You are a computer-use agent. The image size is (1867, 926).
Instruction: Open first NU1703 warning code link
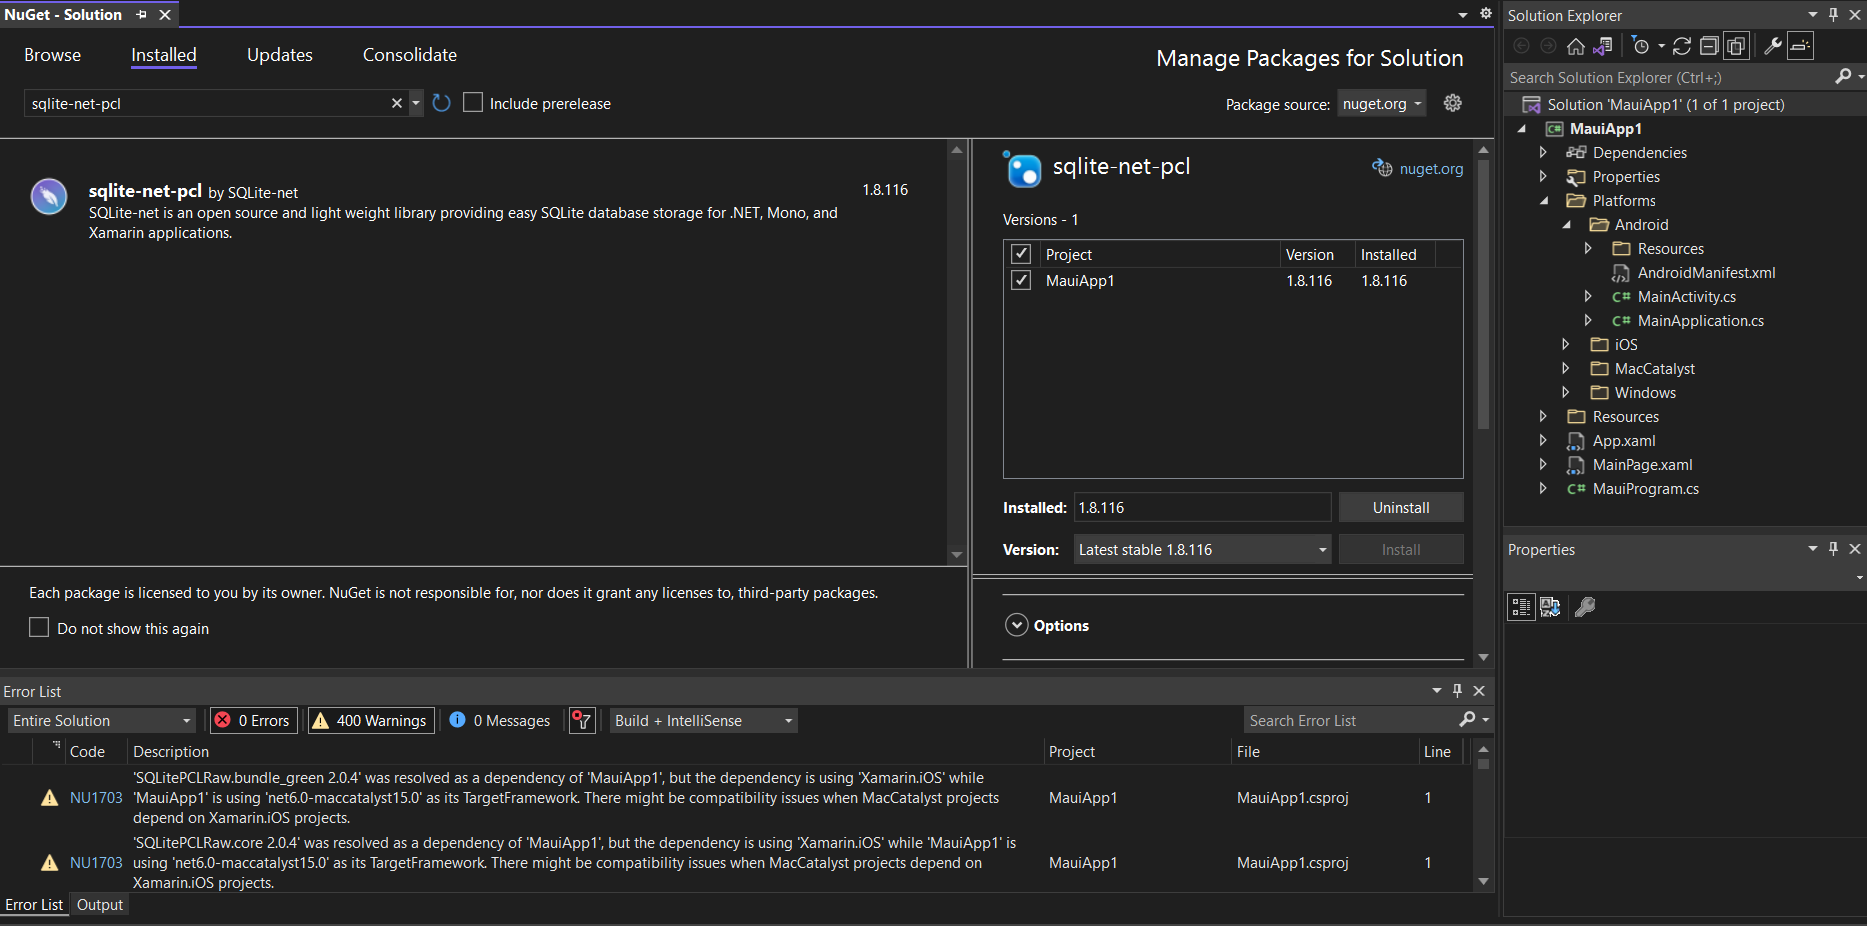point(96,798)
